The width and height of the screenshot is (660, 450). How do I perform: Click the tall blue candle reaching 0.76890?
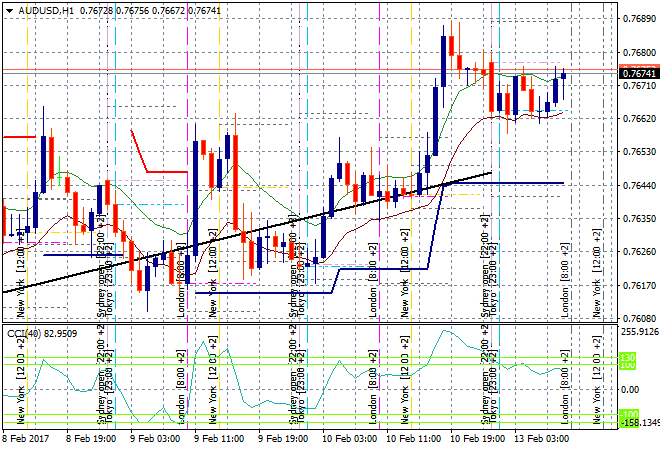(x=443, y=62)
